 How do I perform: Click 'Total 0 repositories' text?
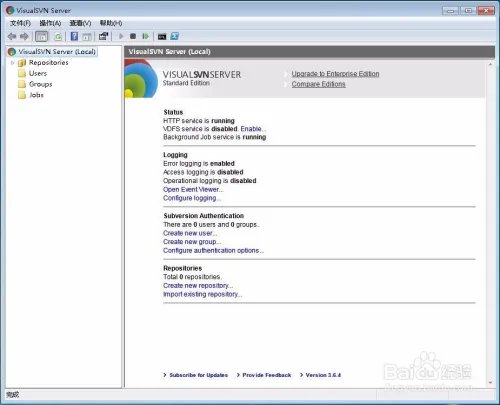pos(192,277)
